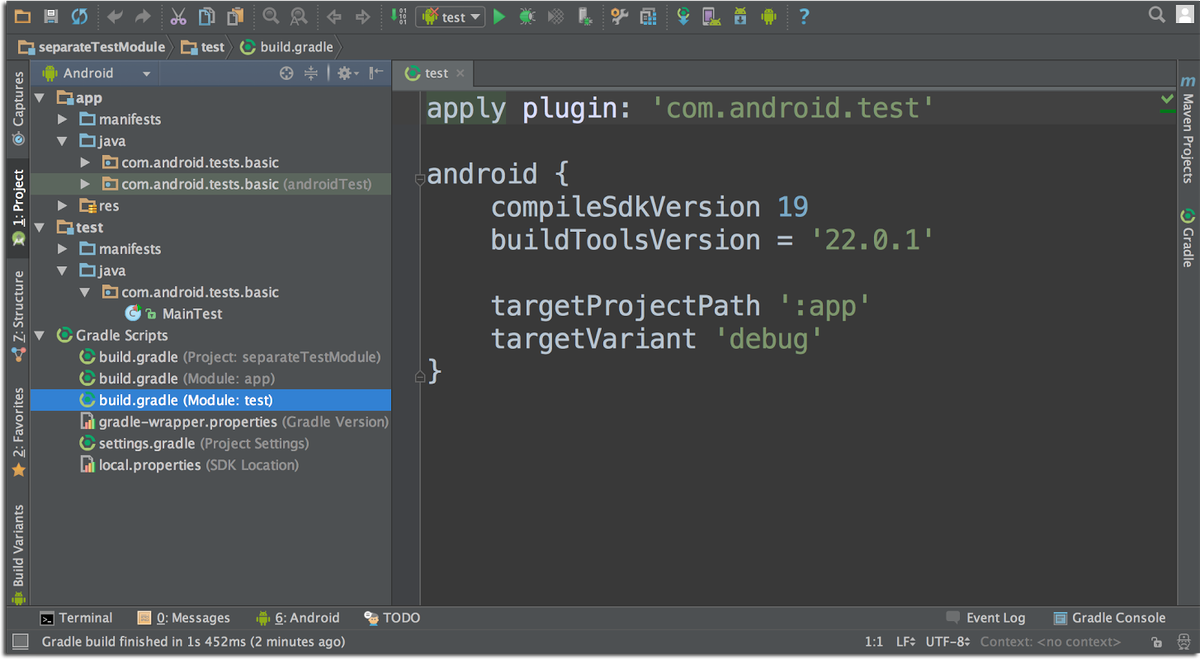Click the Search Everywhere magnifier at top right
1200x659 pixels.
pos(1157,14)
